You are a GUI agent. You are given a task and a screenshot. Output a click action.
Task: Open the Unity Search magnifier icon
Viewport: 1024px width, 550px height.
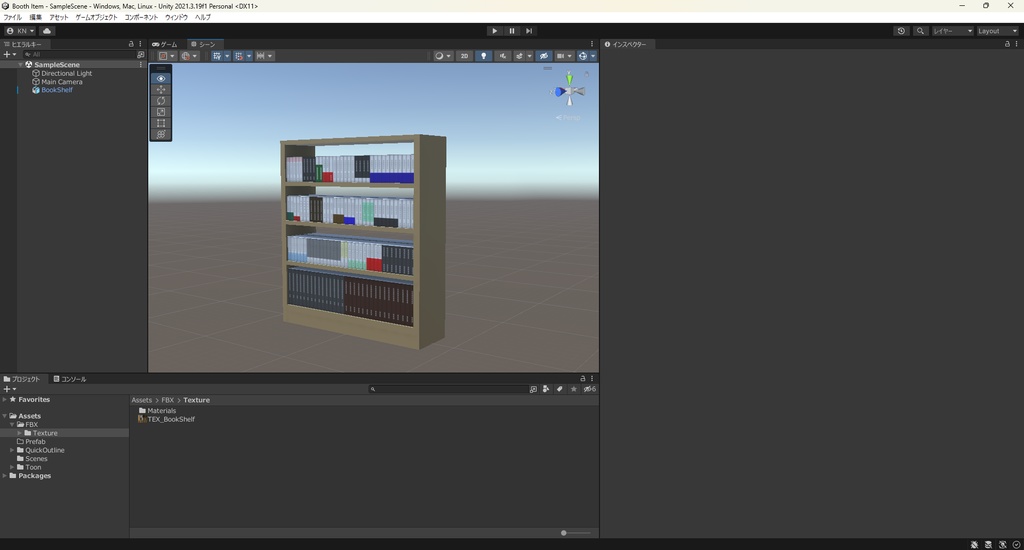(920, 31)
